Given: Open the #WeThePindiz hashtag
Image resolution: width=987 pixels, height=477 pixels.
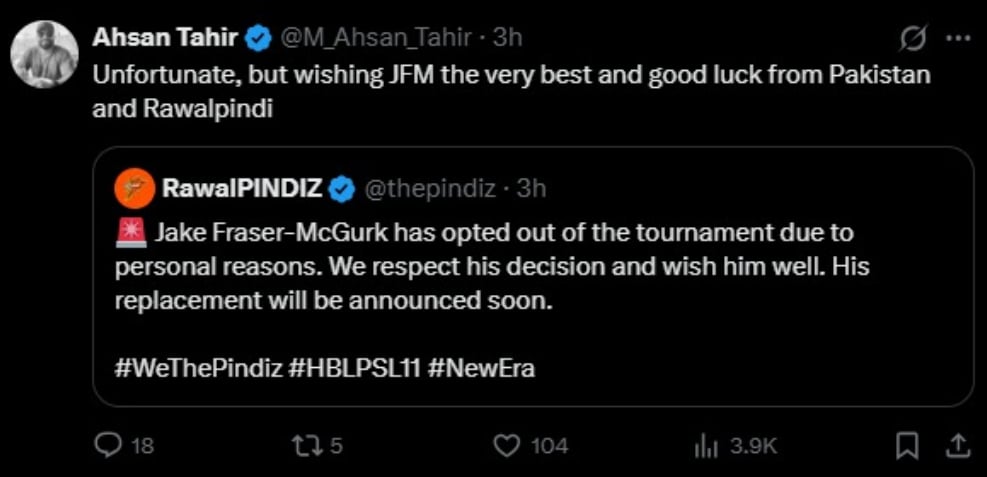Looking at the screenshot, I should pyautogui.click(x=198, y=368).
